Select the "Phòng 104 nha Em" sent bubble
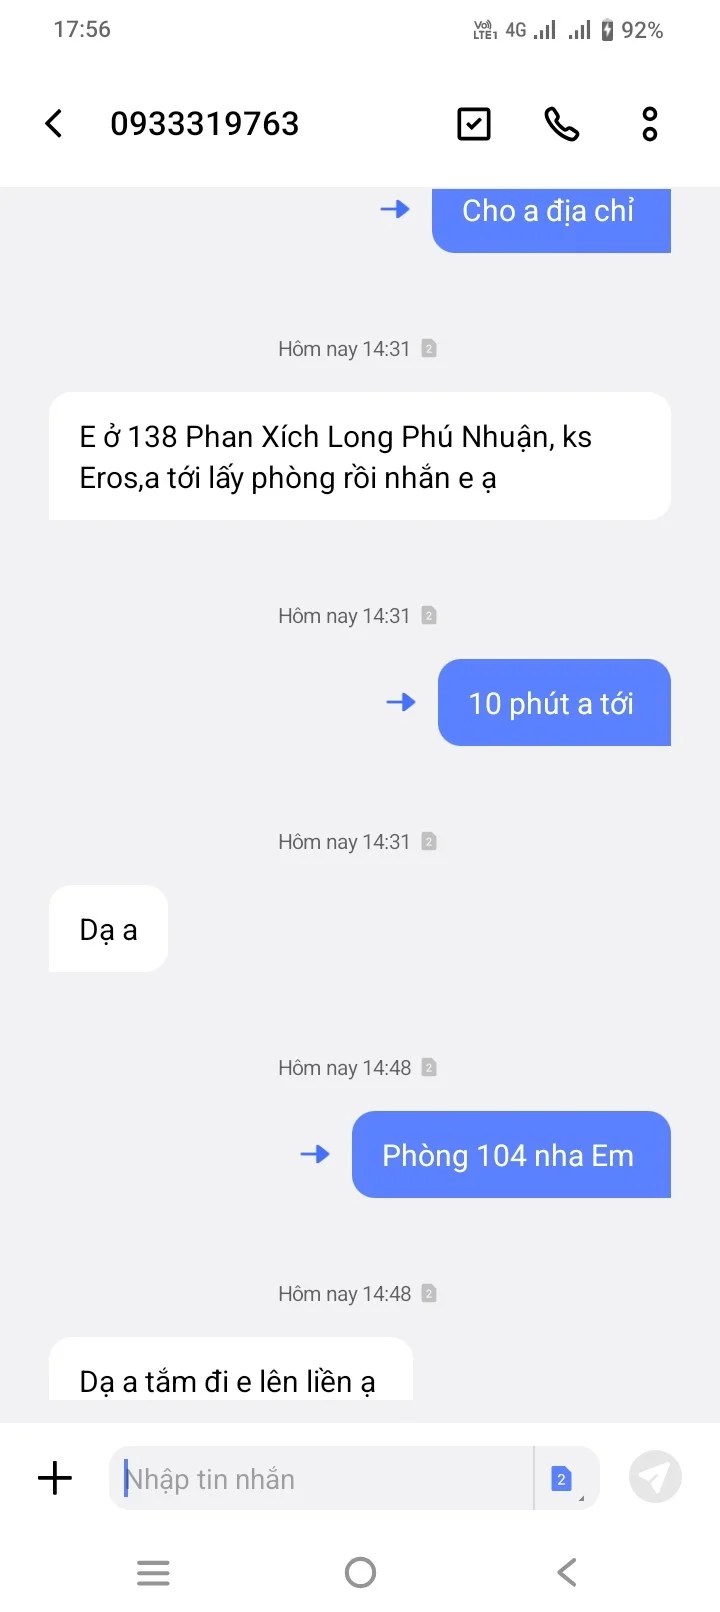 click(511, 1154)
